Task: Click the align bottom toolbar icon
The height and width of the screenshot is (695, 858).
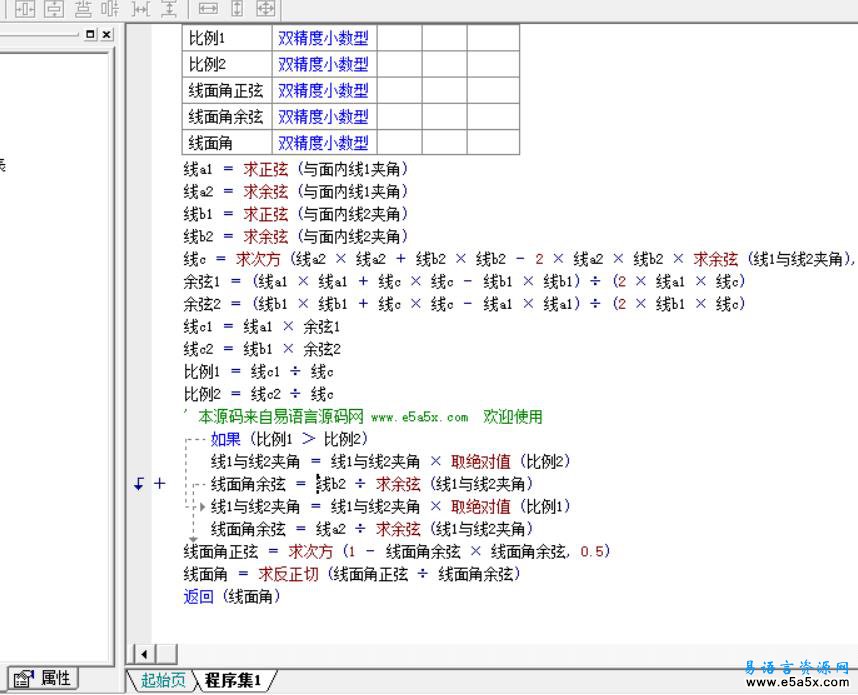Action: click(x=85, y=9)
